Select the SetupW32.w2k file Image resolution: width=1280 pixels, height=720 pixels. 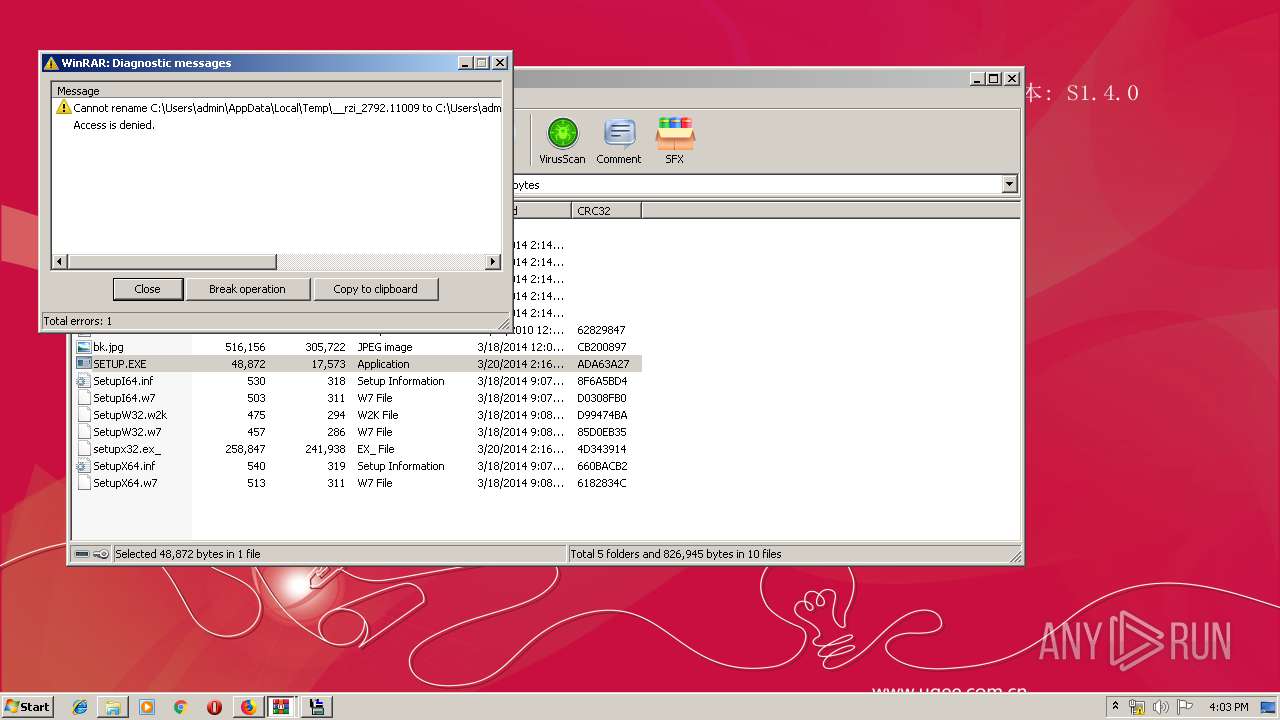[358, 415]
